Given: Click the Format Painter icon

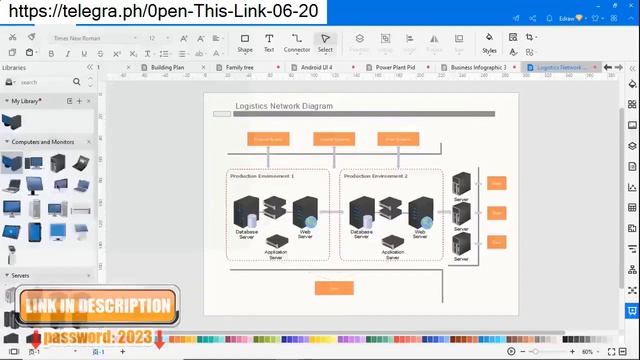Looking at the screenshot, I should [31, 37].
